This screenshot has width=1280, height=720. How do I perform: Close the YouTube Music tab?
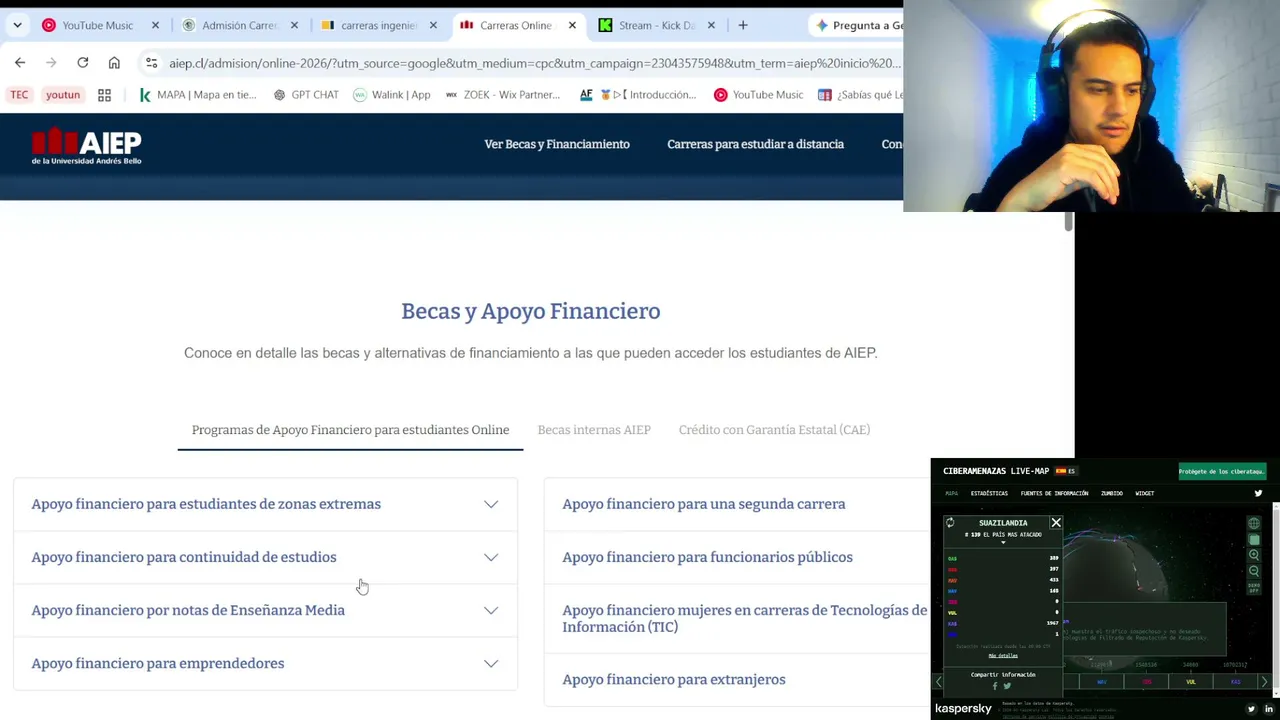pos(155,25)
